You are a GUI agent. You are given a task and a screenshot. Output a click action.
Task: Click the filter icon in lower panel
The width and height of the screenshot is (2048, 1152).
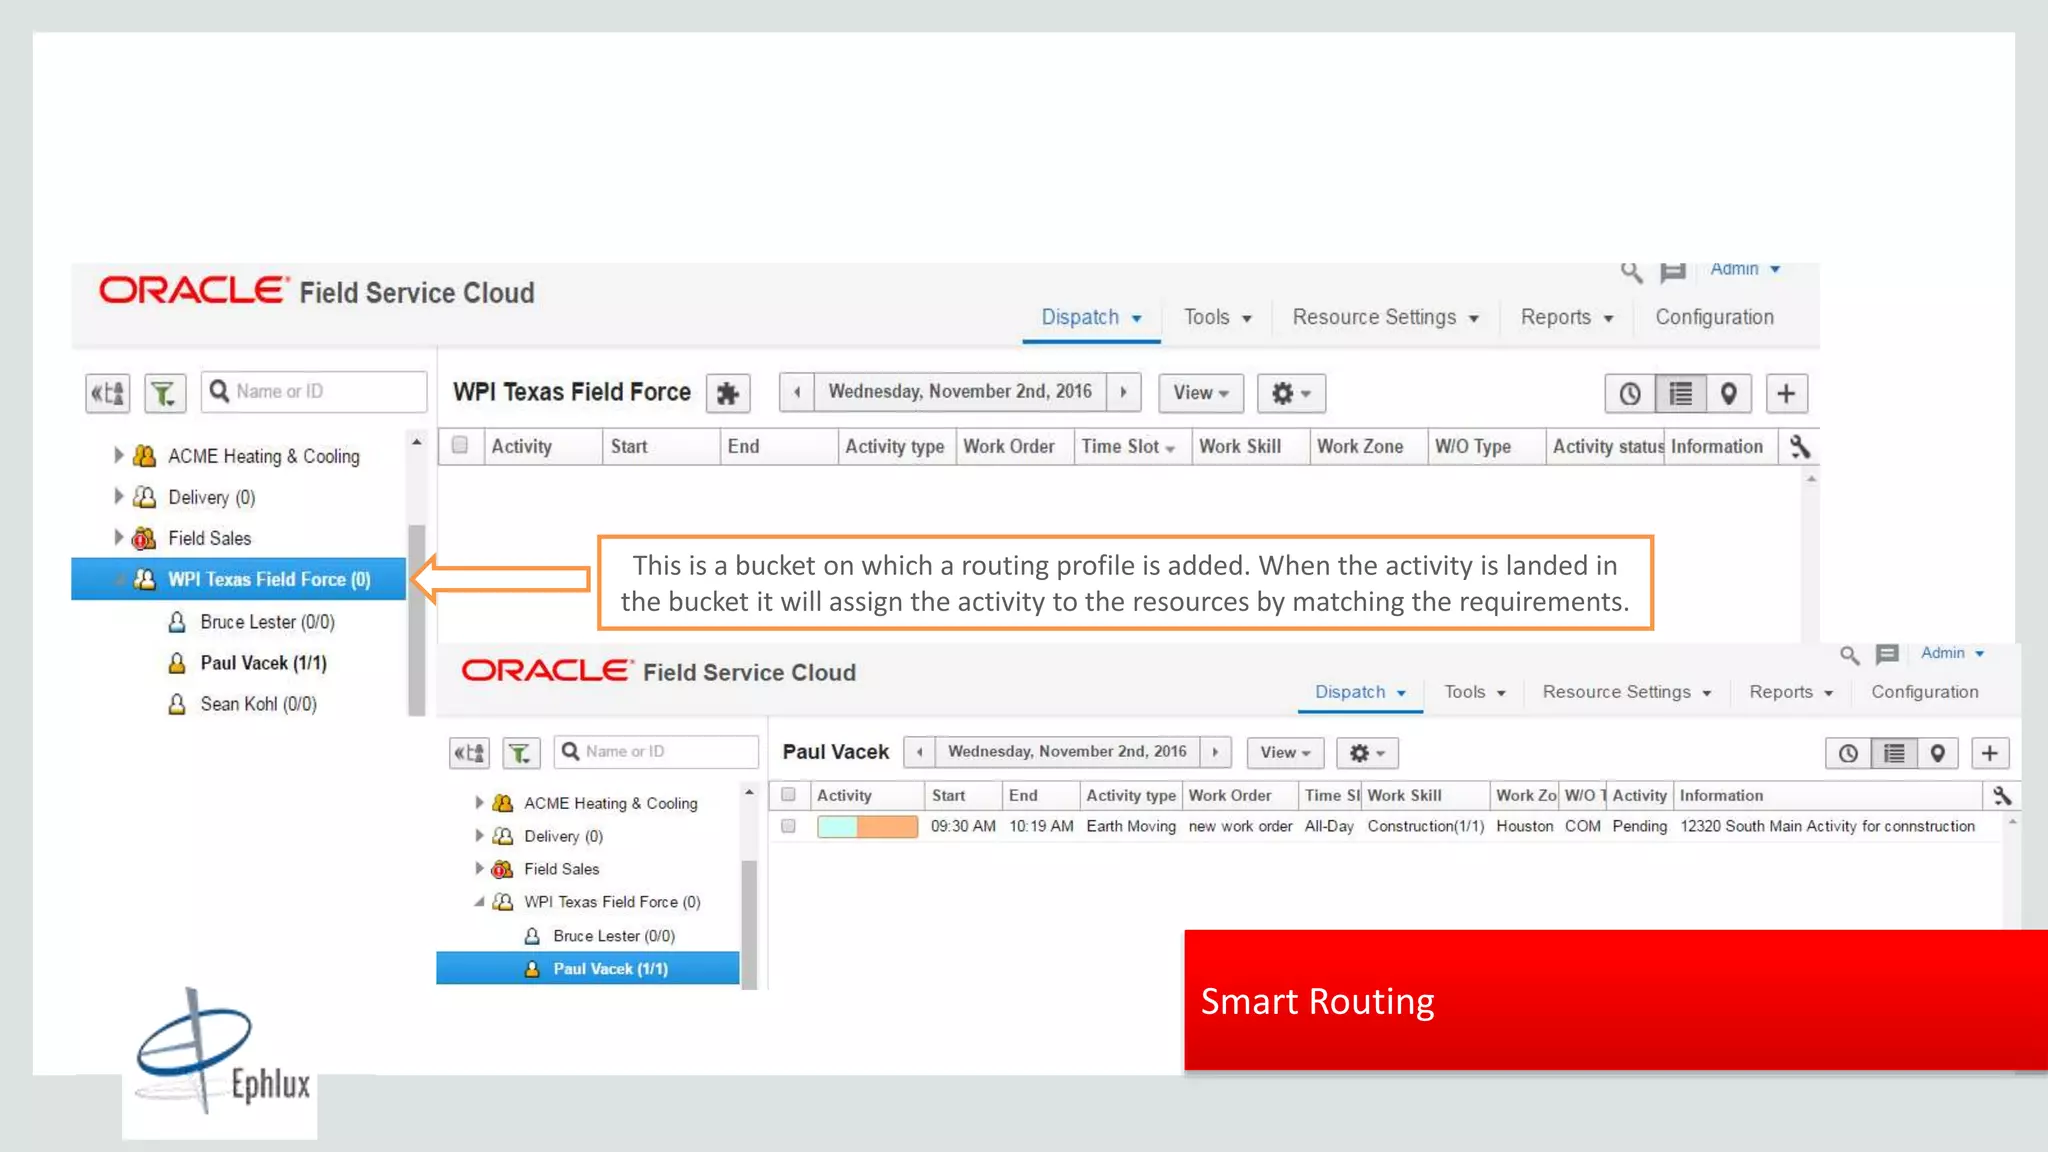pyautogui.click(x=520, y=752)
